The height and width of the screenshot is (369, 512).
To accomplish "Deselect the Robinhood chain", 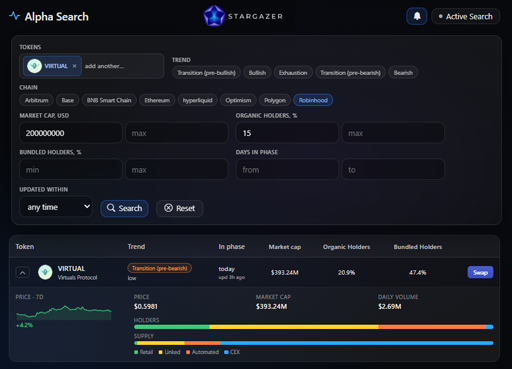I will (x=313, y=100).
